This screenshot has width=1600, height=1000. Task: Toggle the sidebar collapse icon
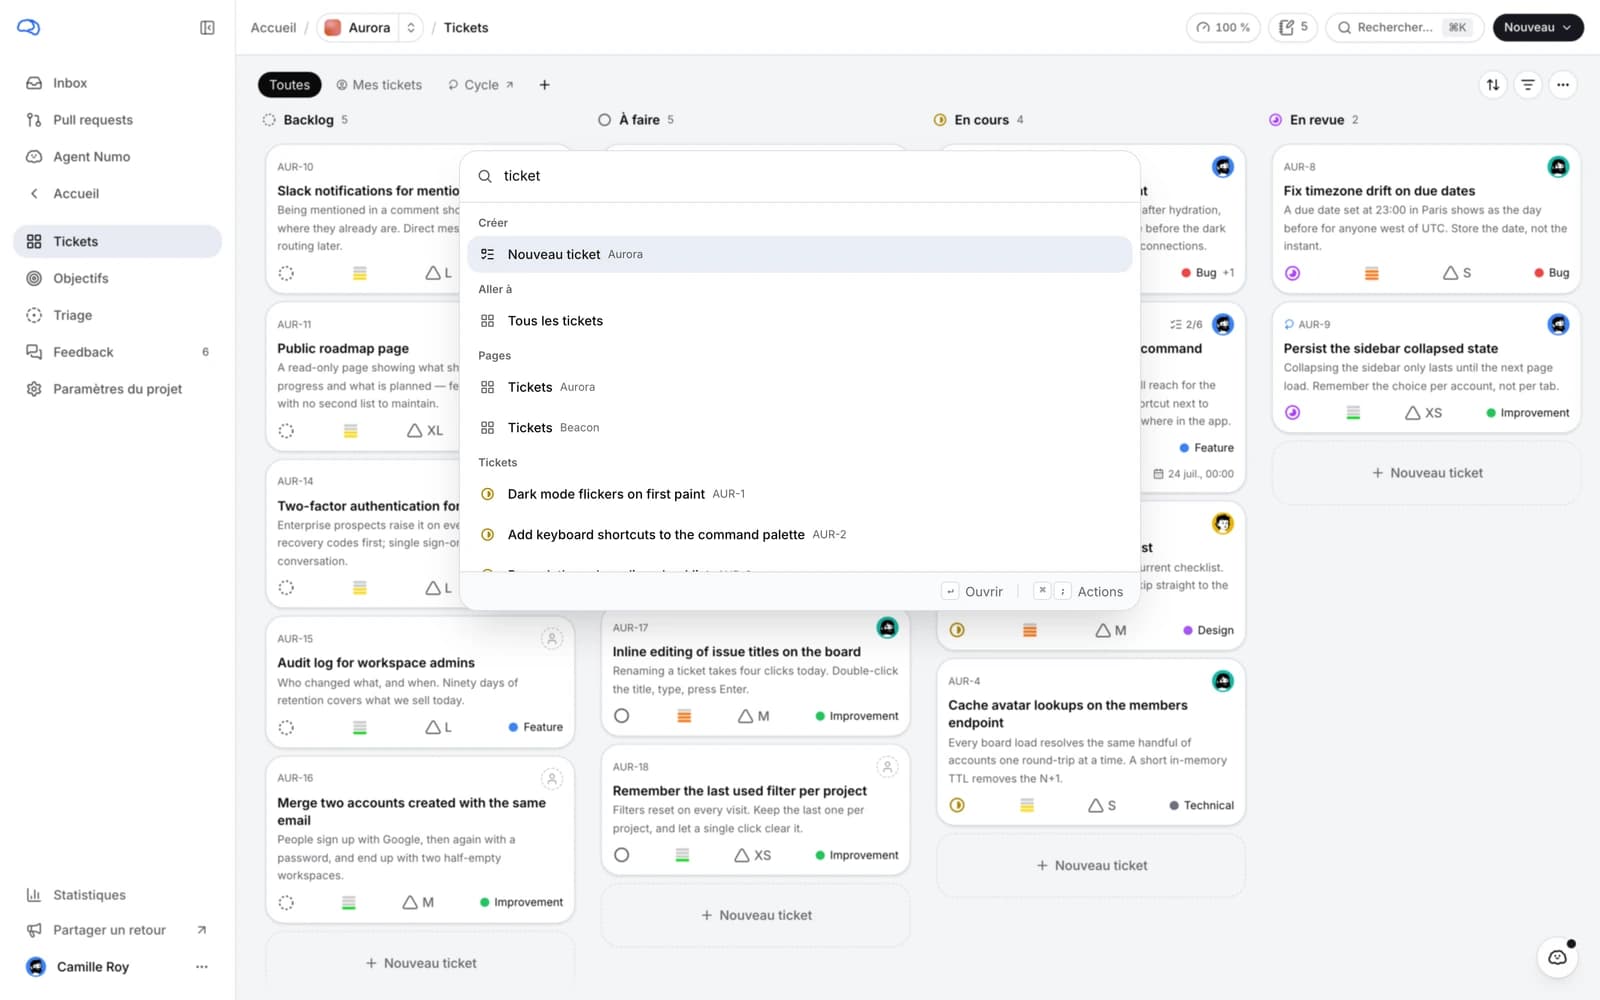click(207, 28)
